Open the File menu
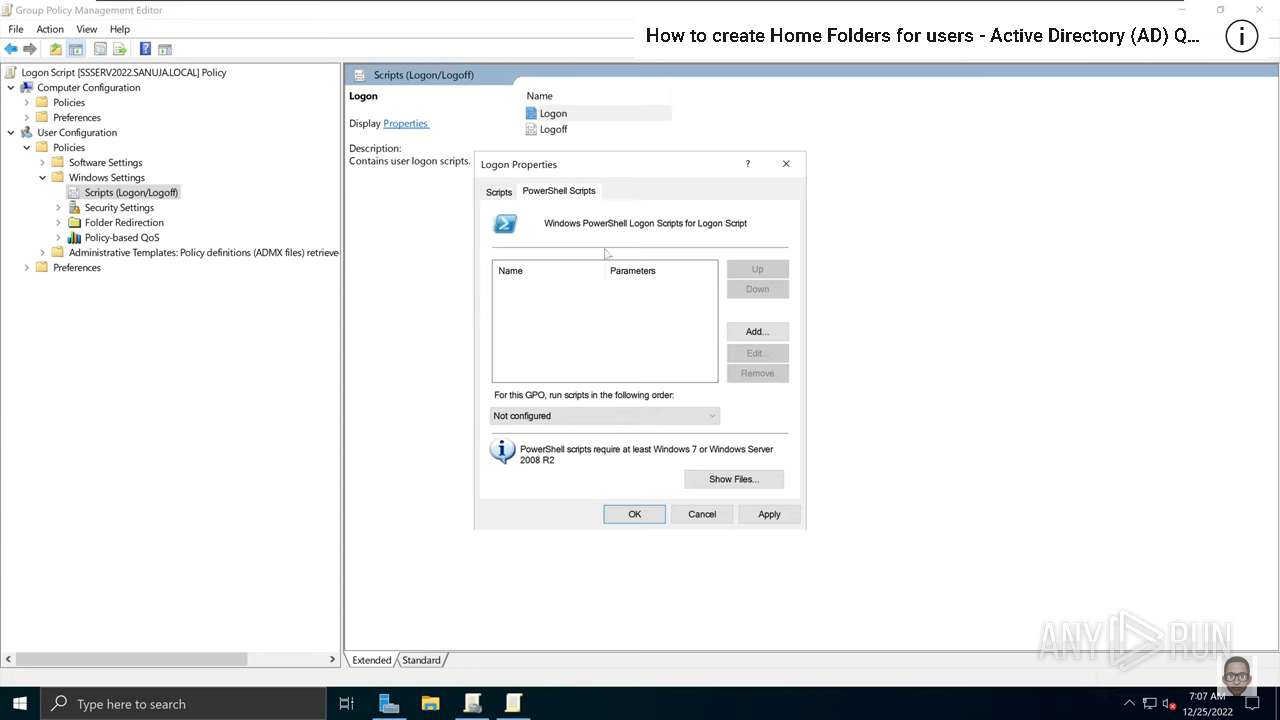Viewport: 1280px width, 720px height. click(16, 29)
